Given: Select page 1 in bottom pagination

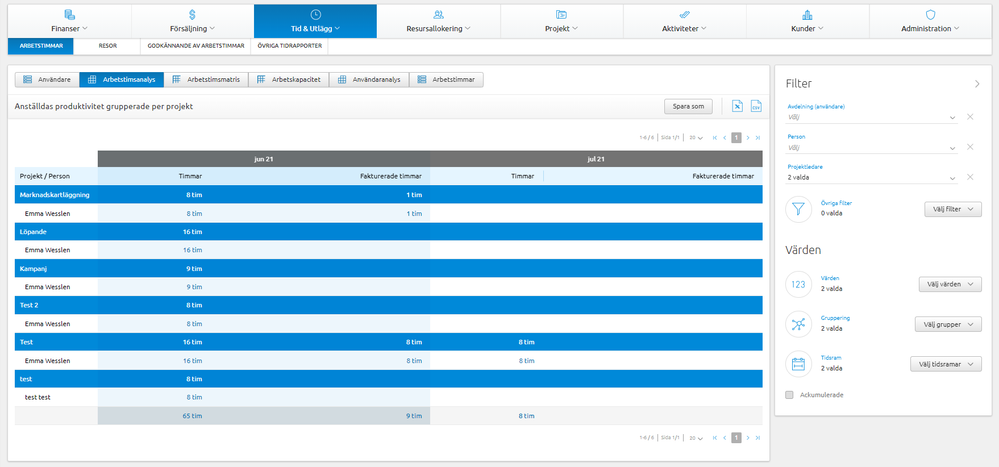Looking at the screenshot, I should (737, 438).
